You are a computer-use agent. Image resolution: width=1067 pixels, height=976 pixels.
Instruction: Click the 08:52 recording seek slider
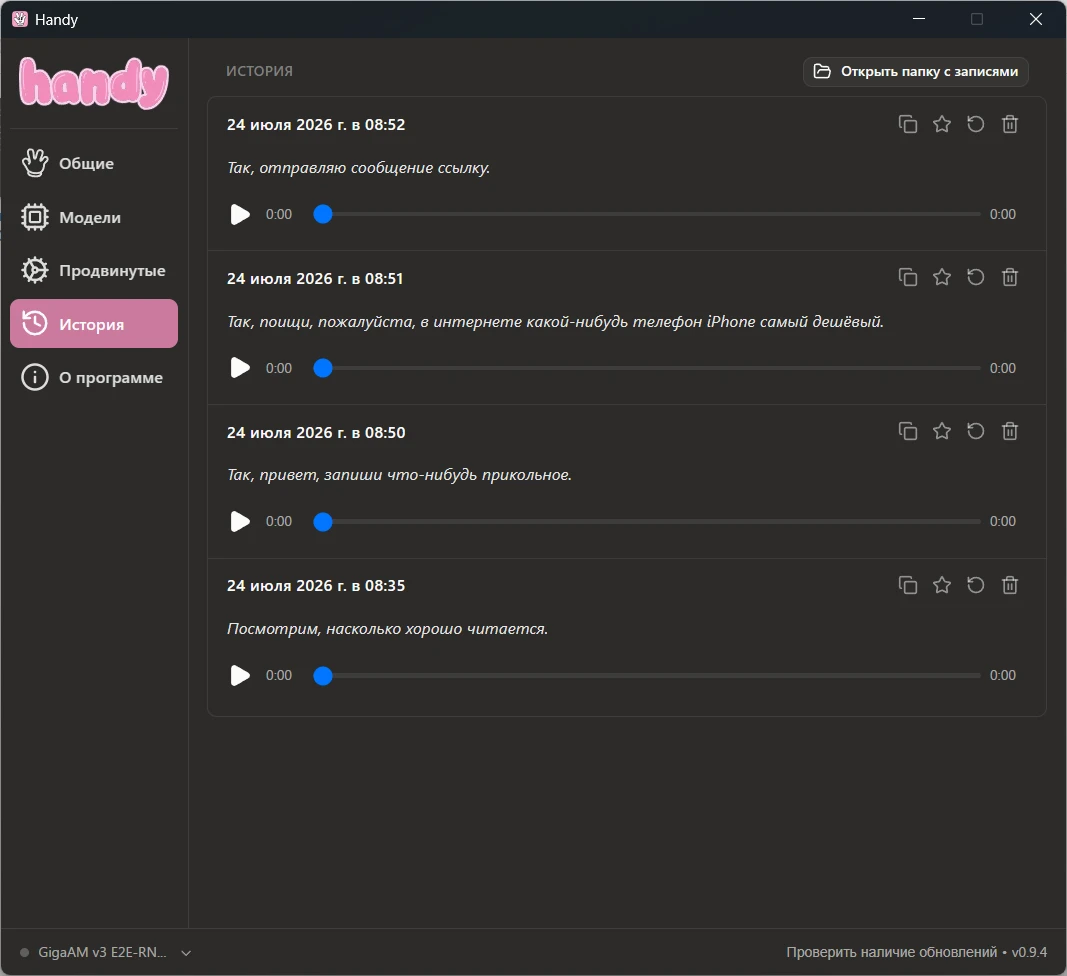coord(646,214)
